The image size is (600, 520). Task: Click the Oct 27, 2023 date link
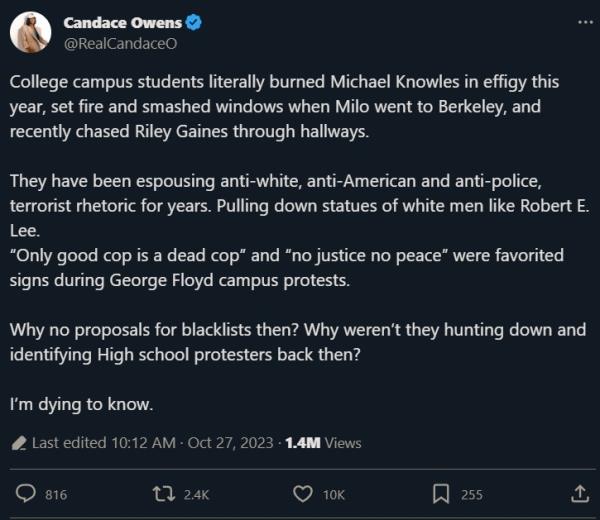click(230, 443)
